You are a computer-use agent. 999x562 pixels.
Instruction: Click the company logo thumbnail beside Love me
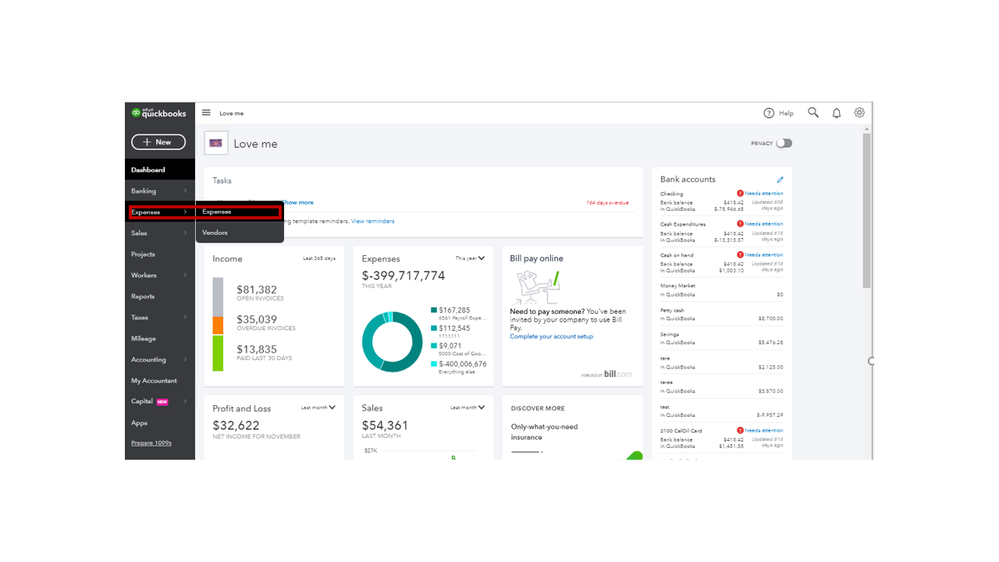click(216, 143)
